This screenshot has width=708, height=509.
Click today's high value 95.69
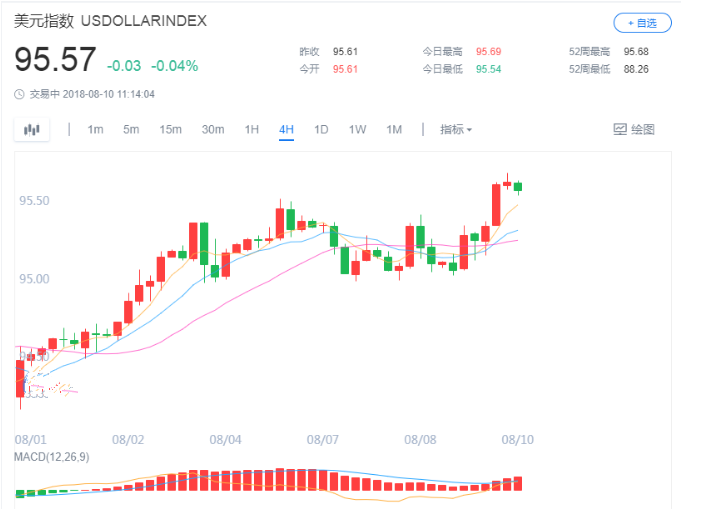[x=489, y=51]
